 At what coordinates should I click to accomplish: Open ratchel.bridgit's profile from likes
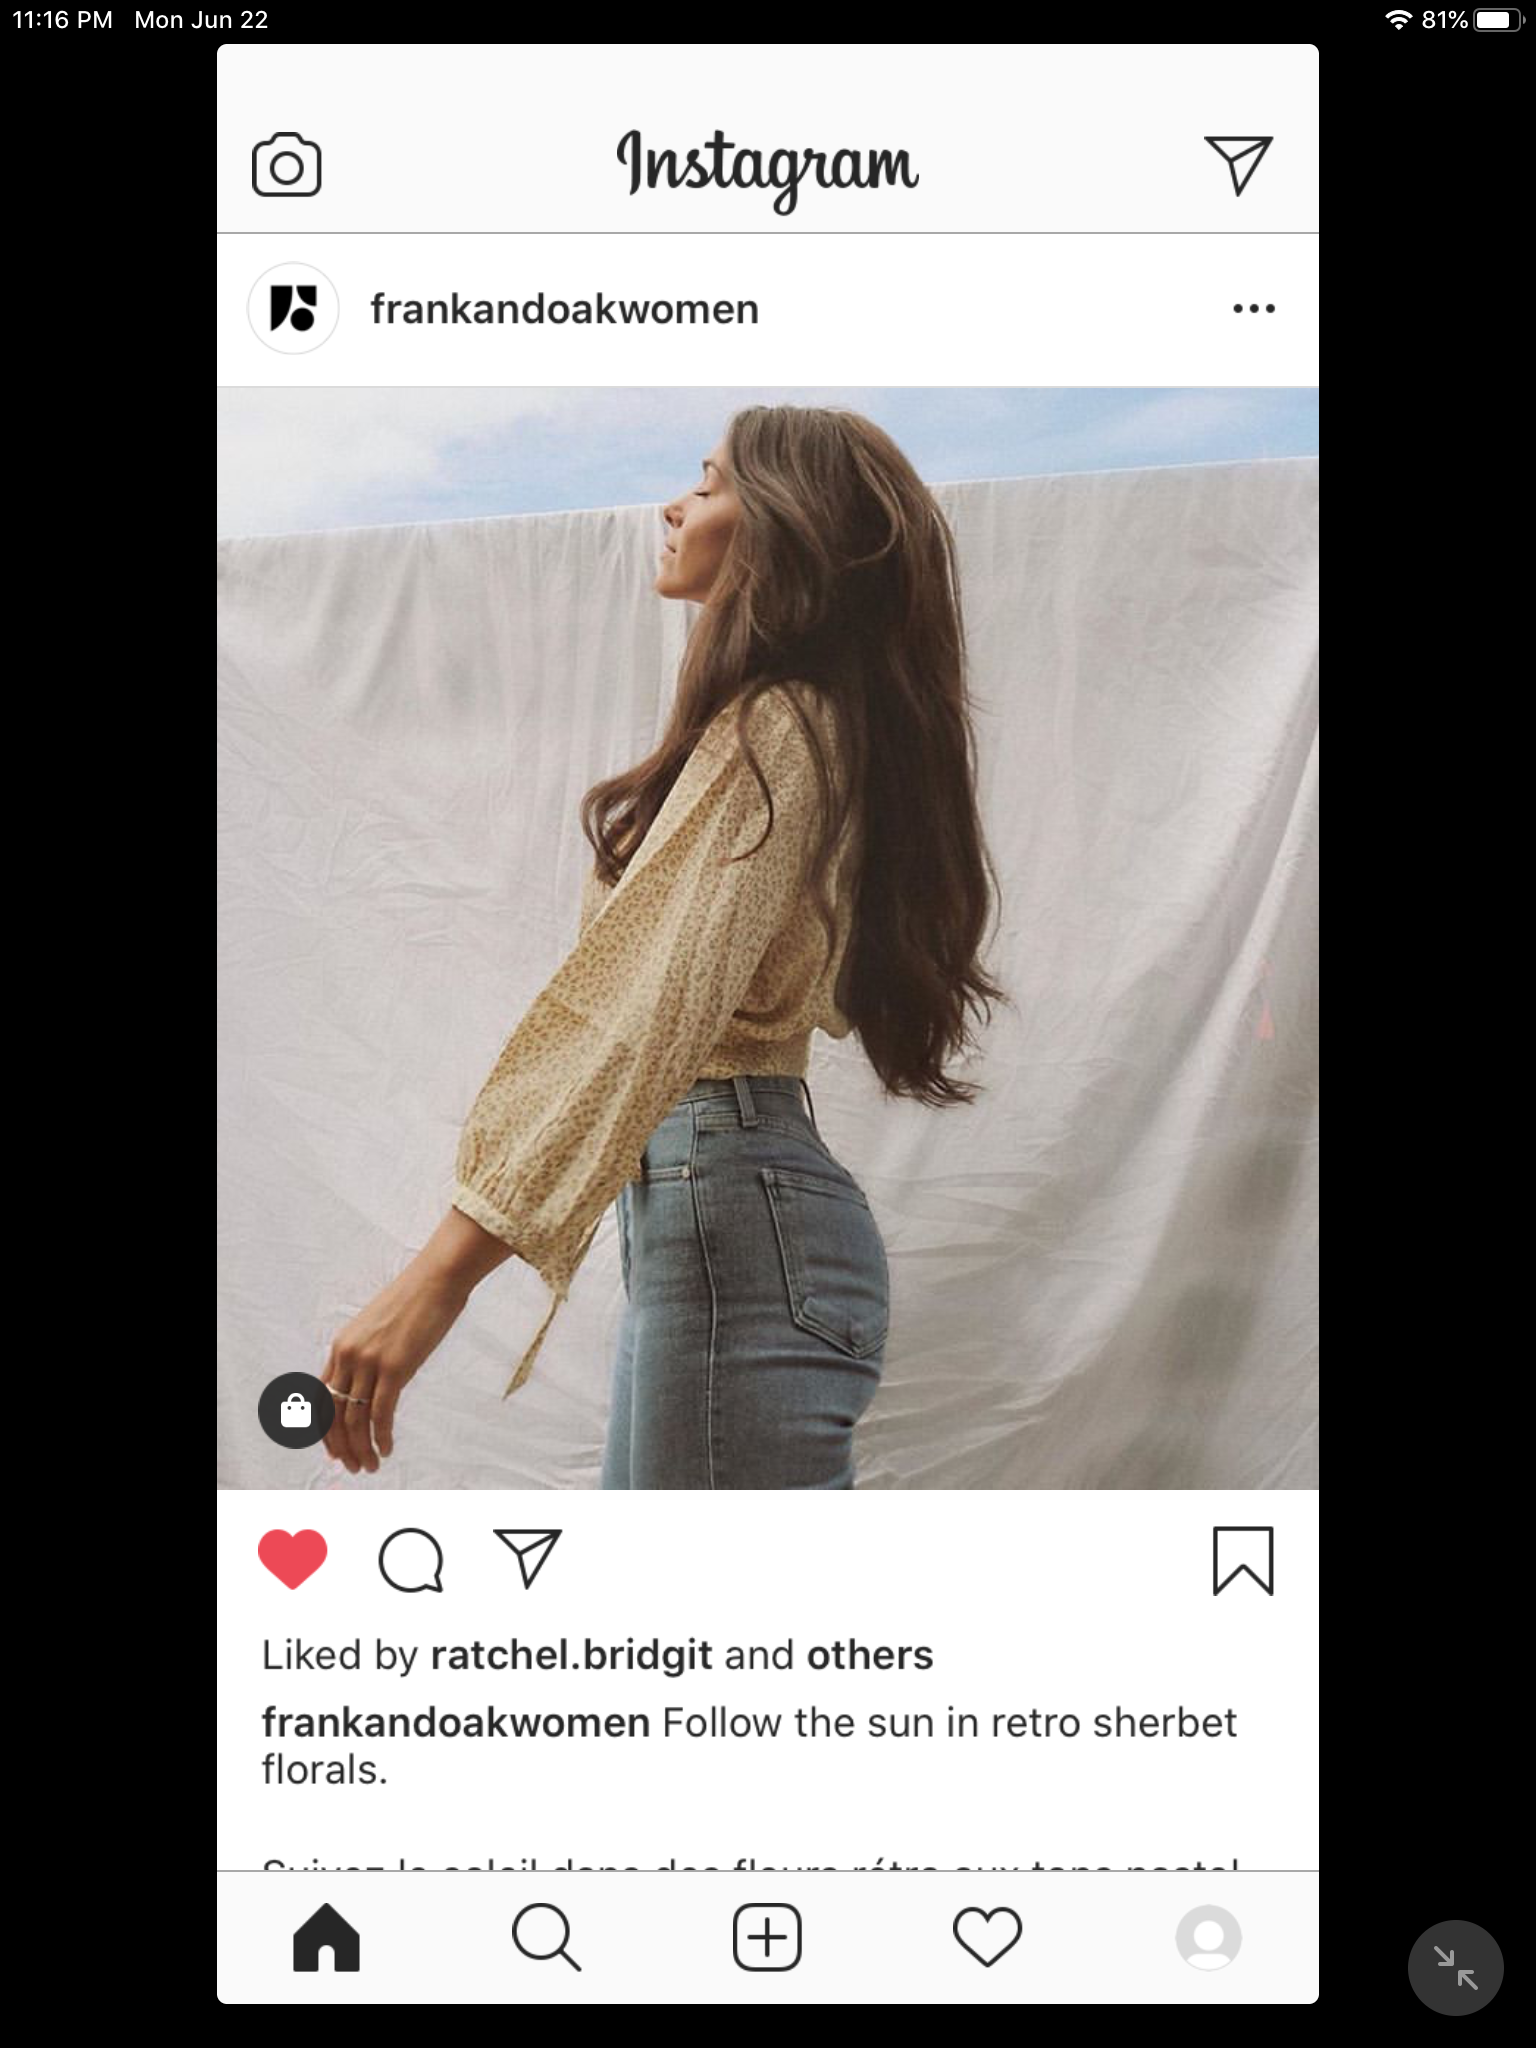point(571,1655)
